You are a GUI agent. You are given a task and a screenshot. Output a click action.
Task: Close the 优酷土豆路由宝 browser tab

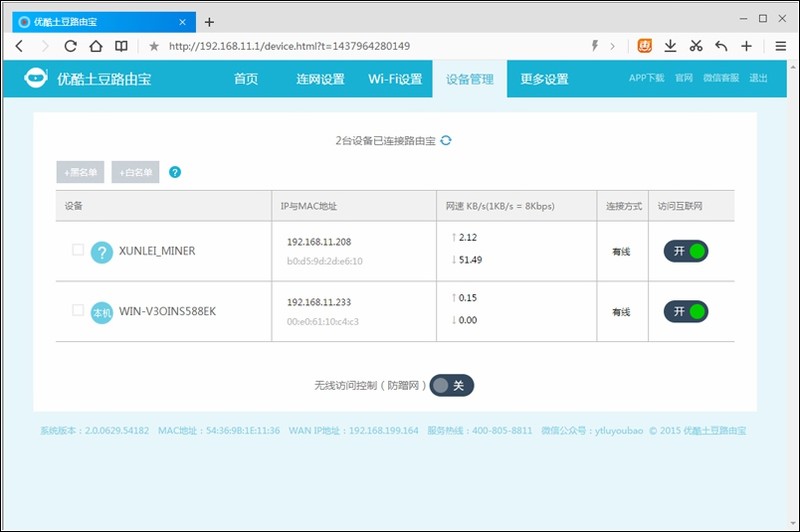tap(183, 22)
